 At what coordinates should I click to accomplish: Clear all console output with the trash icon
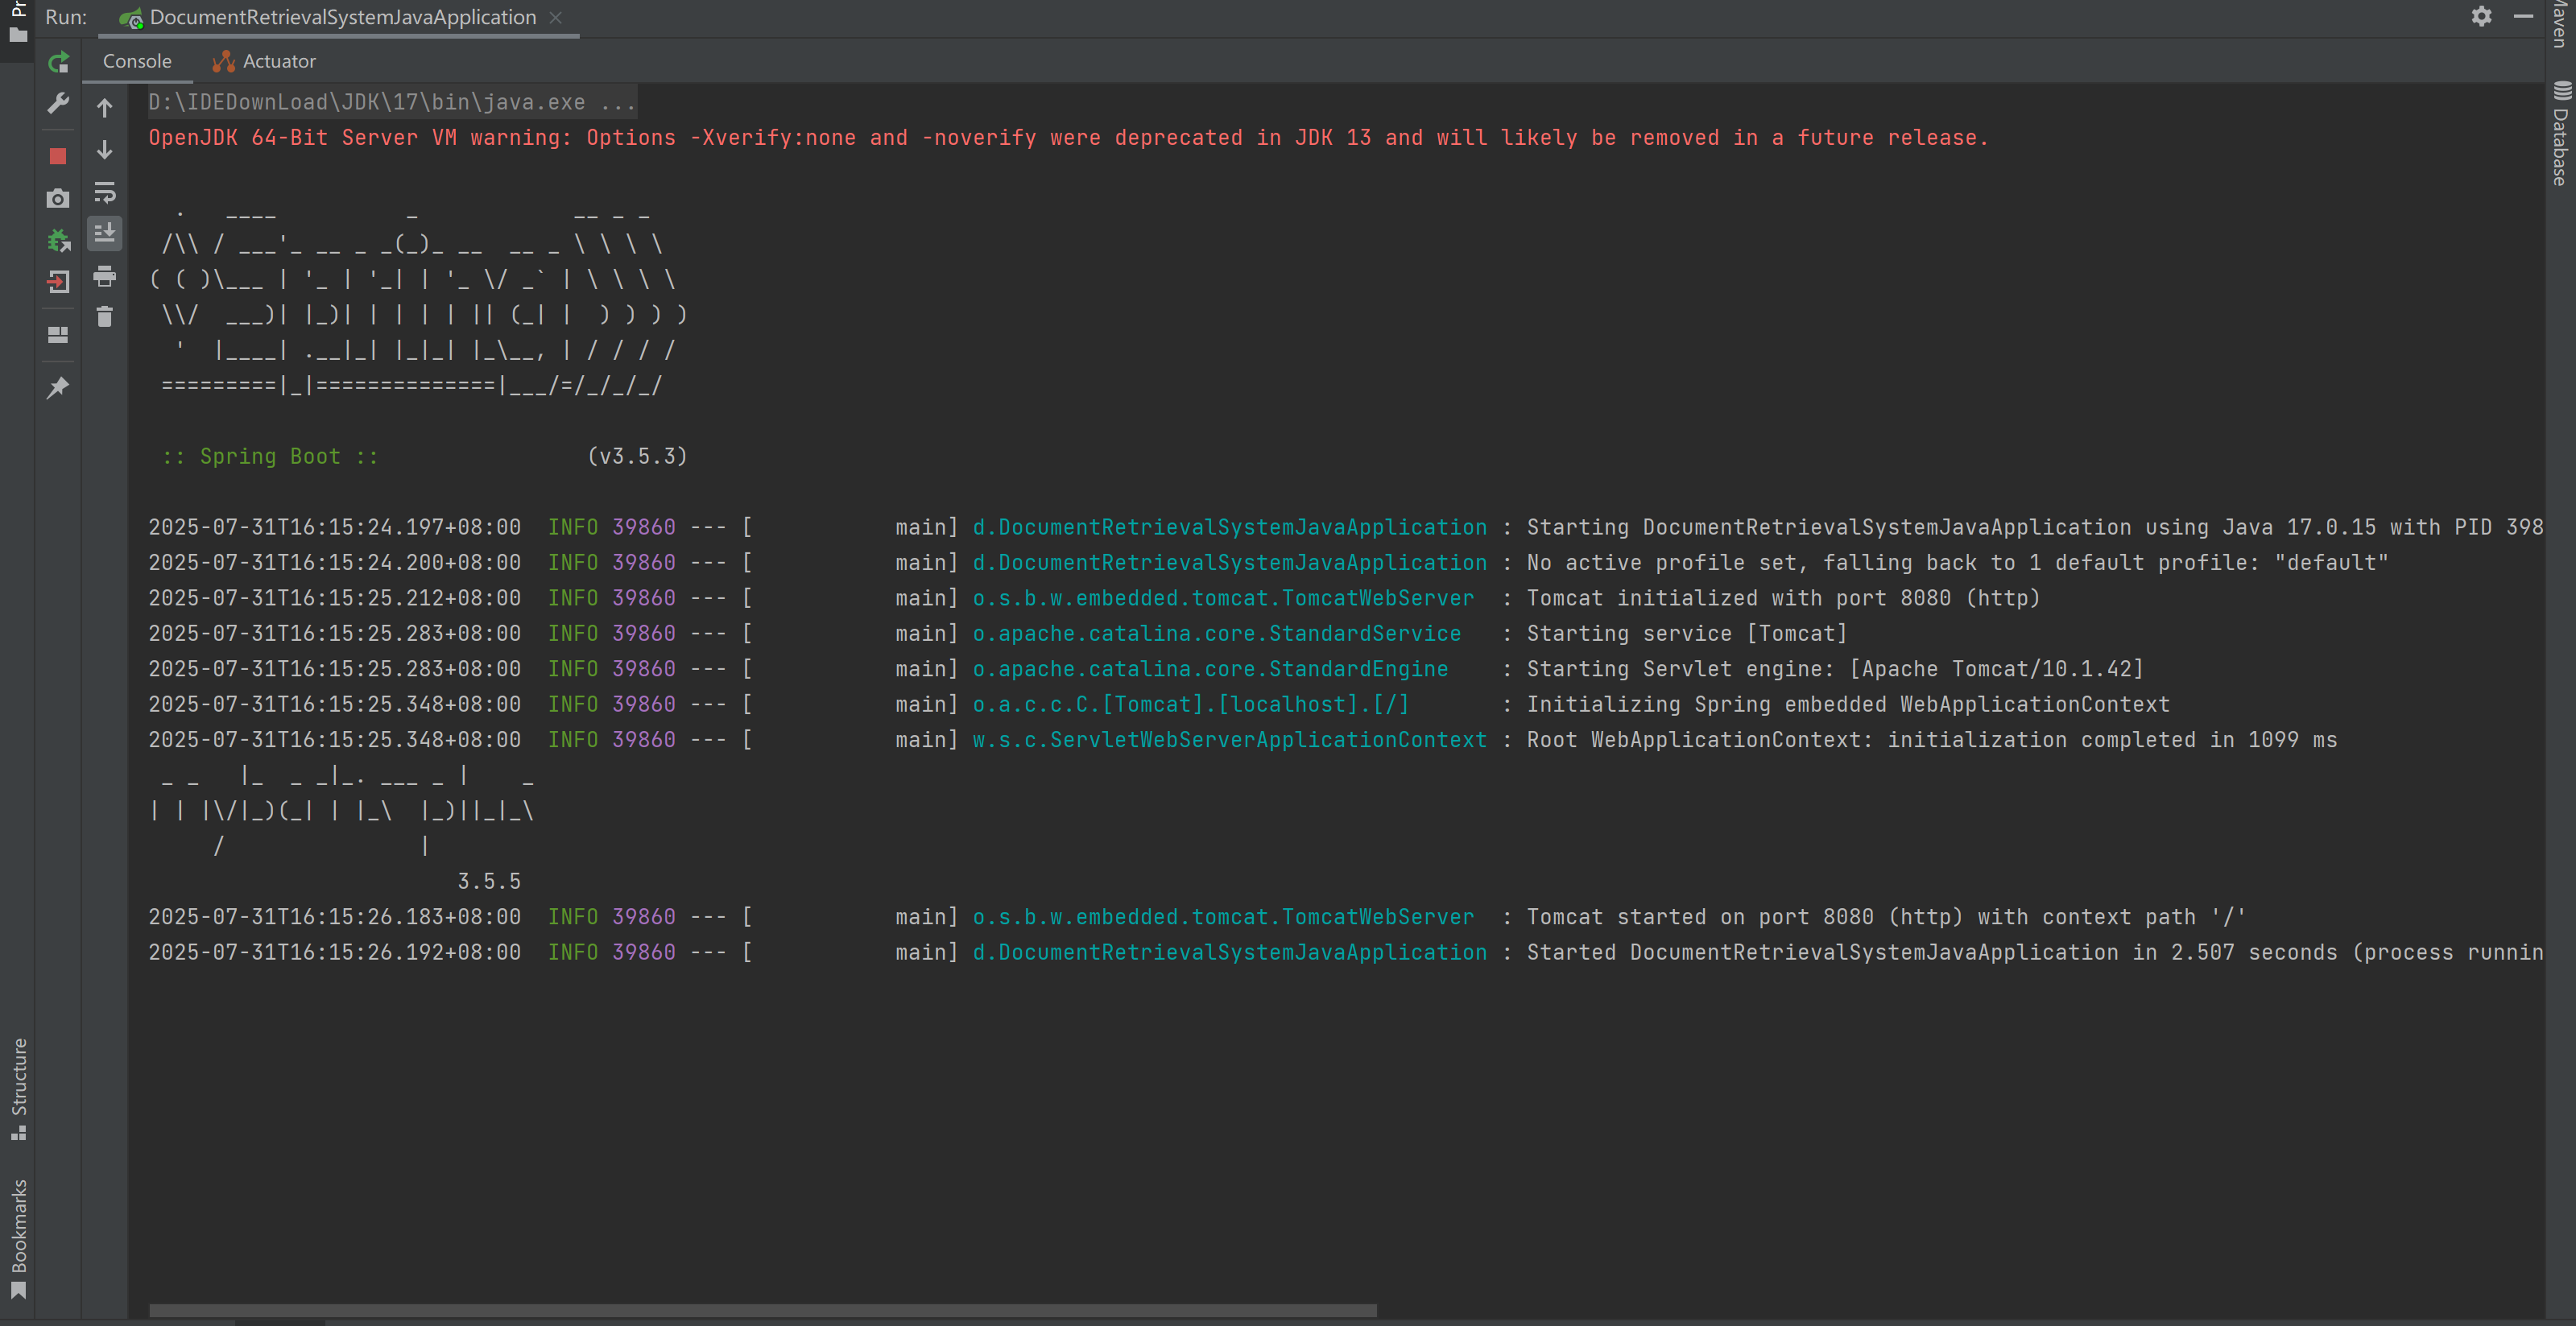105,317
